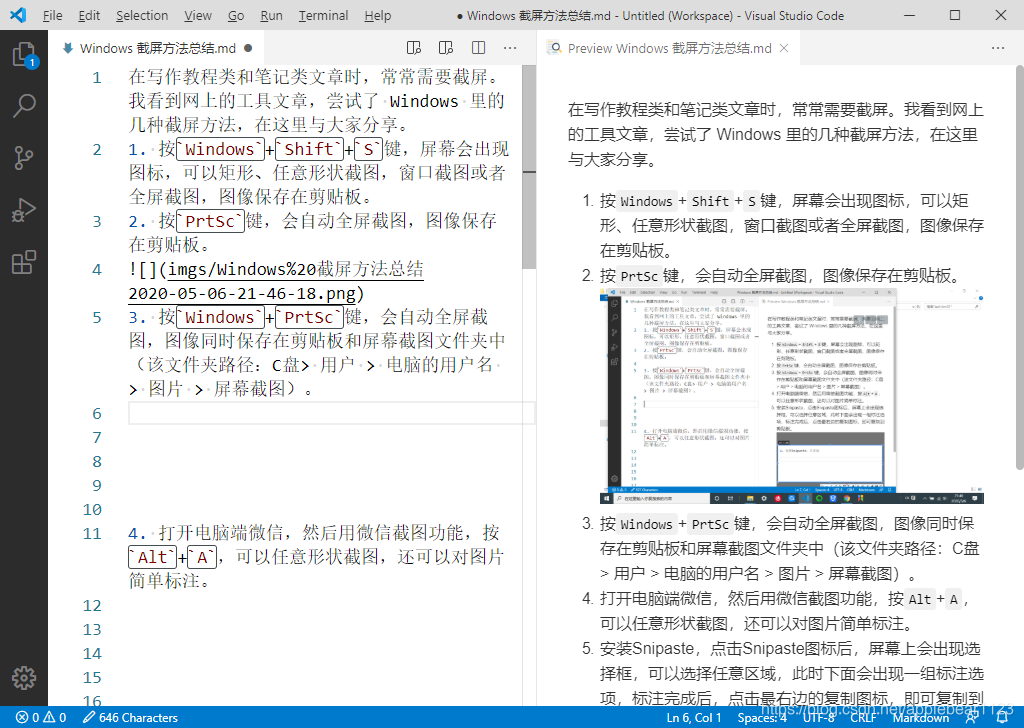Click line number 8 in the editor gutter
The image size is (1024, 728).
[97, 462]
